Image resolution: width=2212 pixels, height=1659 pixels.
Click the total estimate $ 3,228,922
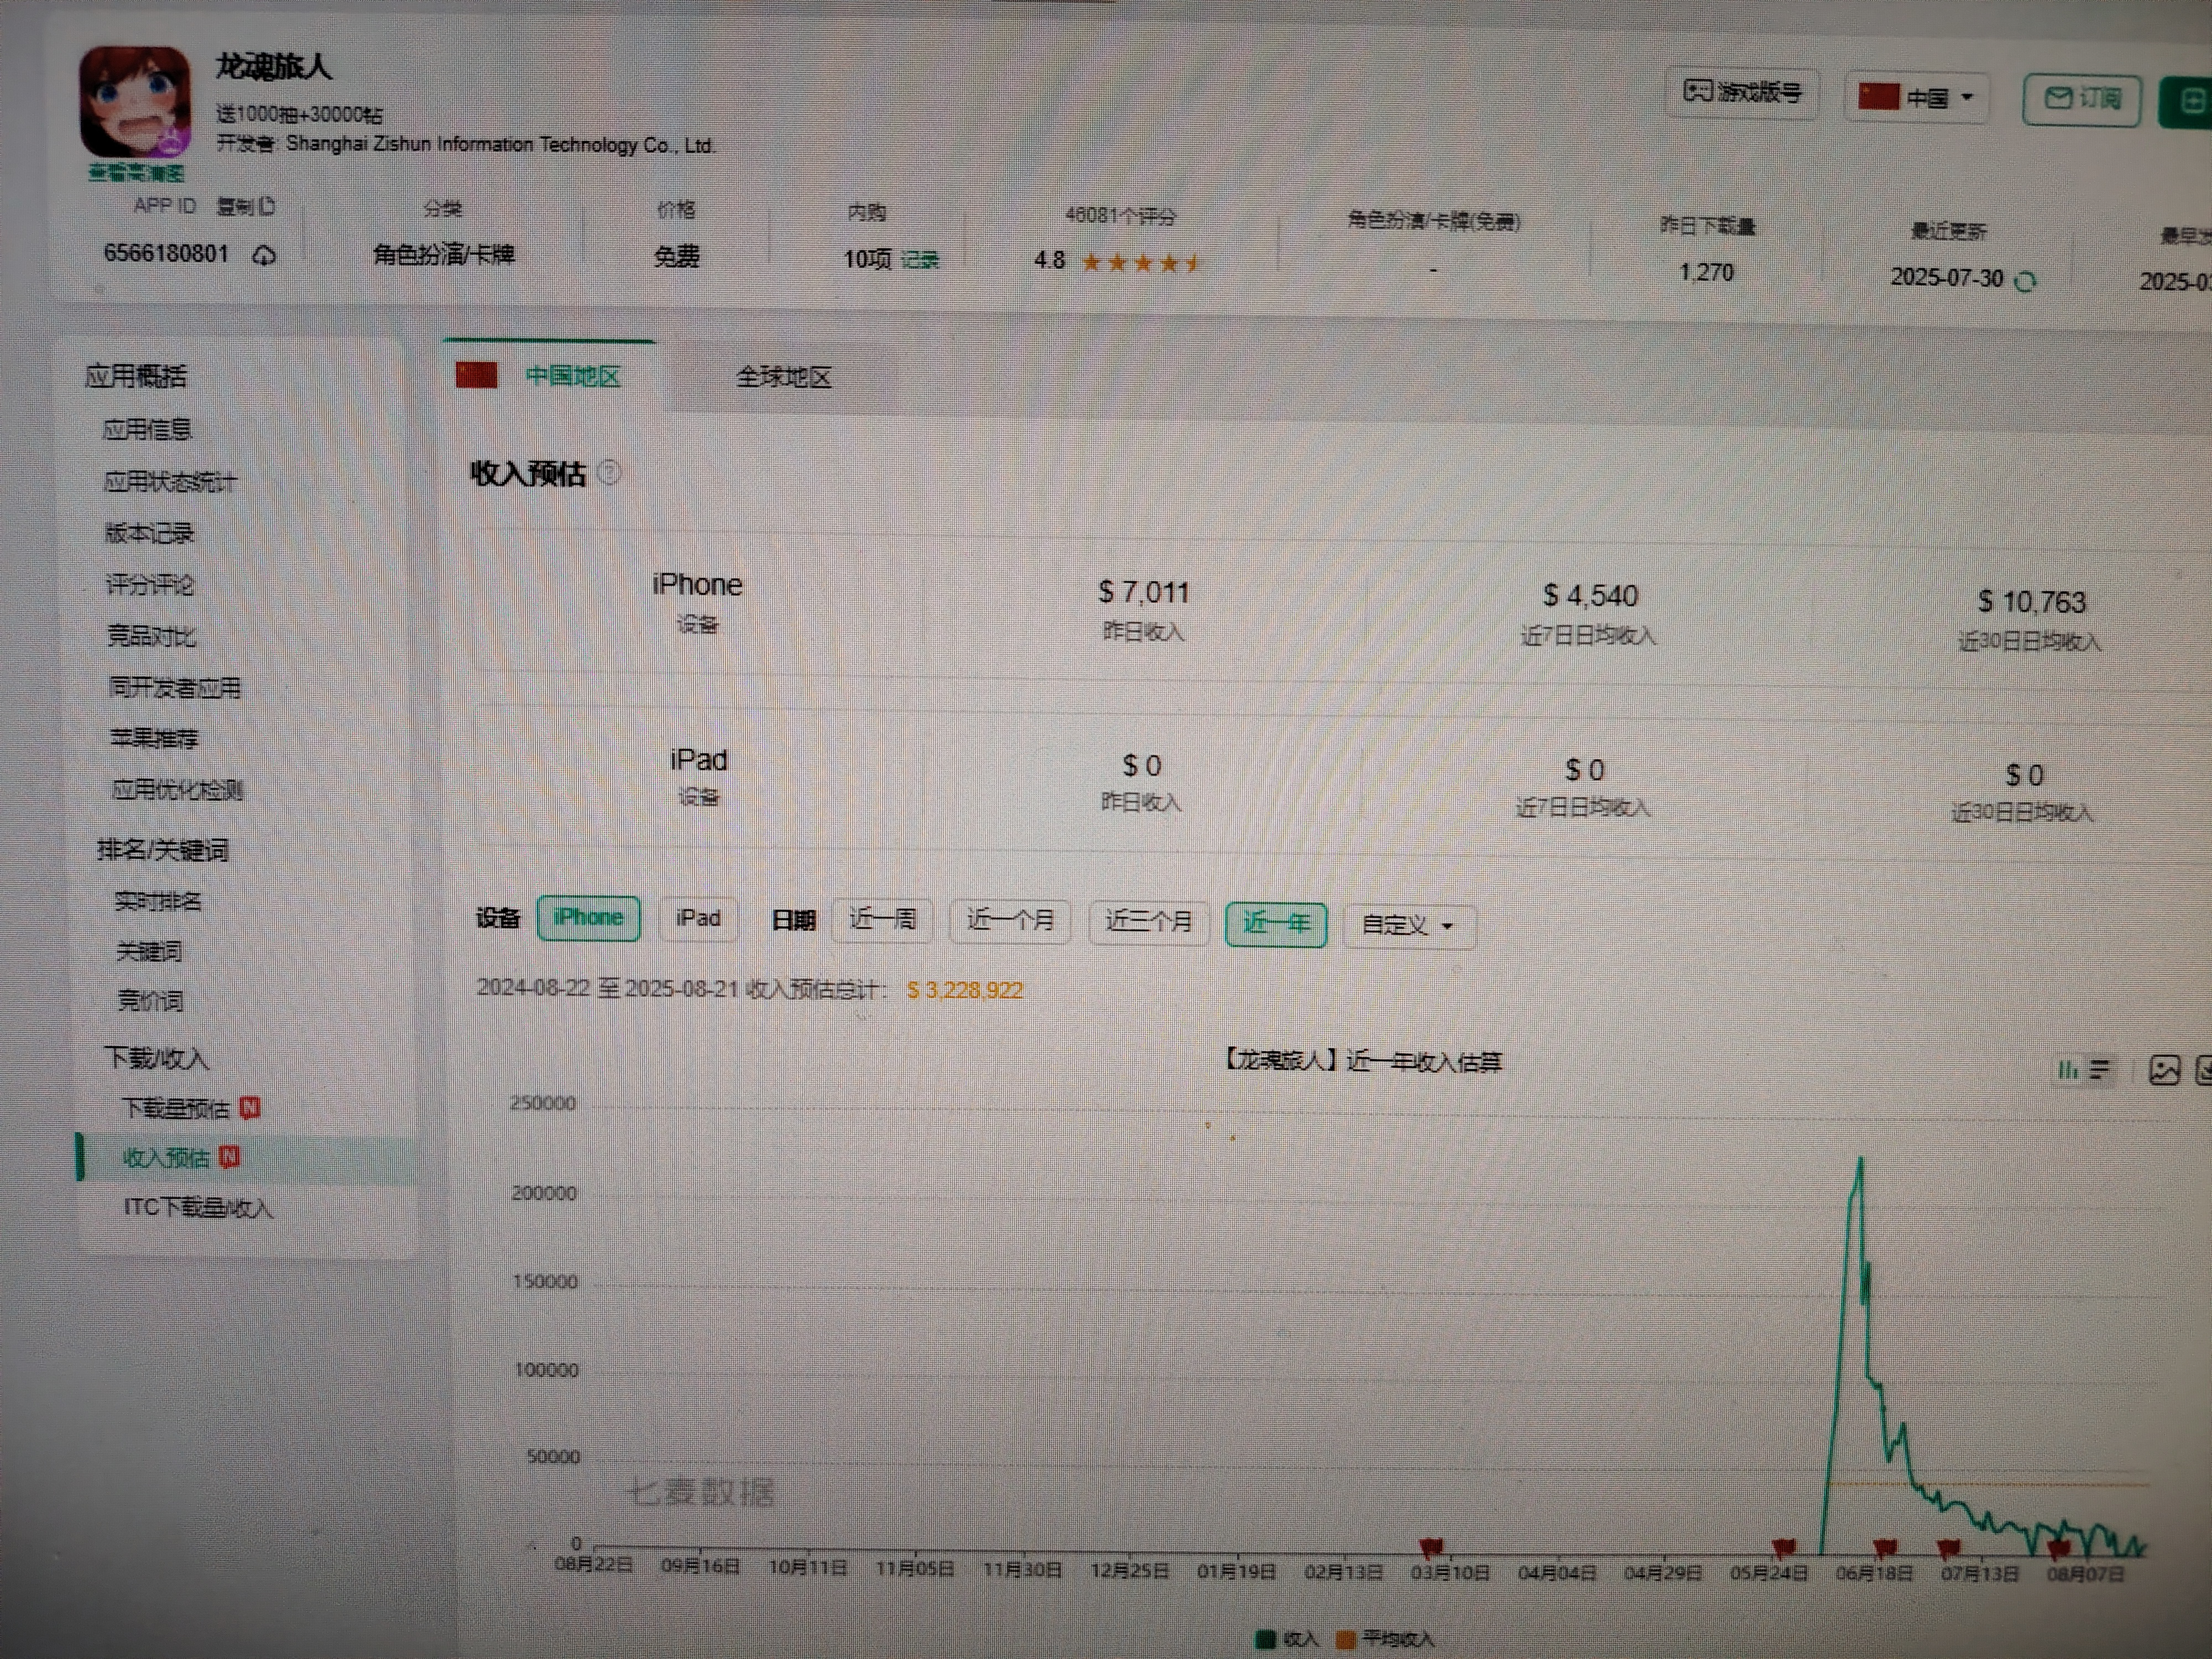coord(965,990)
